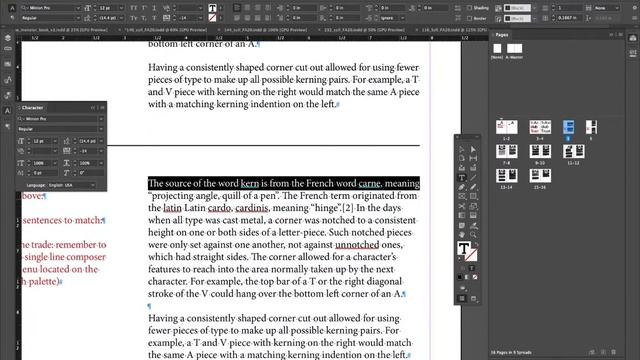Click the Stroke color box in toolbox
The height and width of the screenshot is (360, 640).
coord(471,255)
